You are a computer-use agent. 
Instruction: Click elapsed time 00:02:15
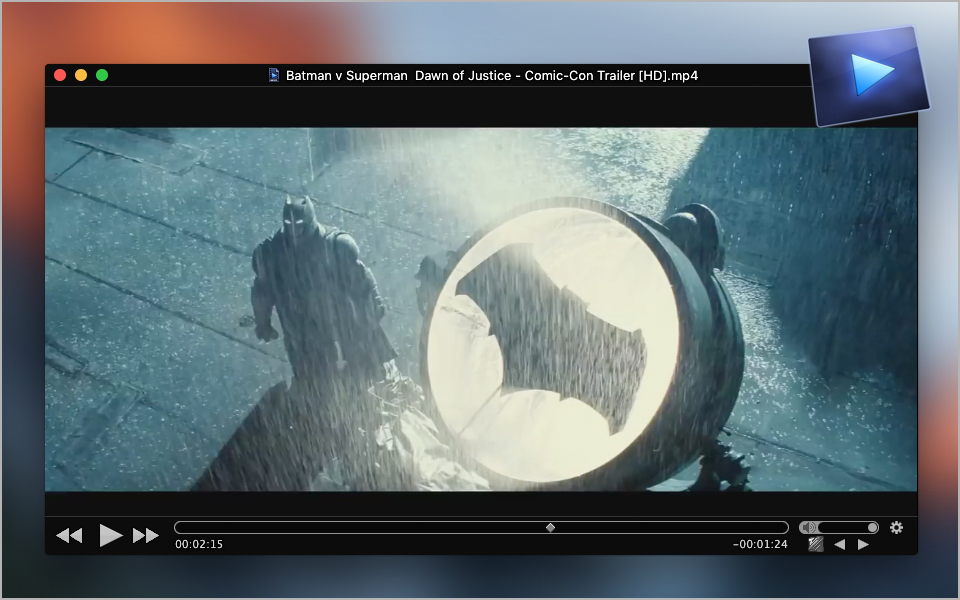click(199, 544)
